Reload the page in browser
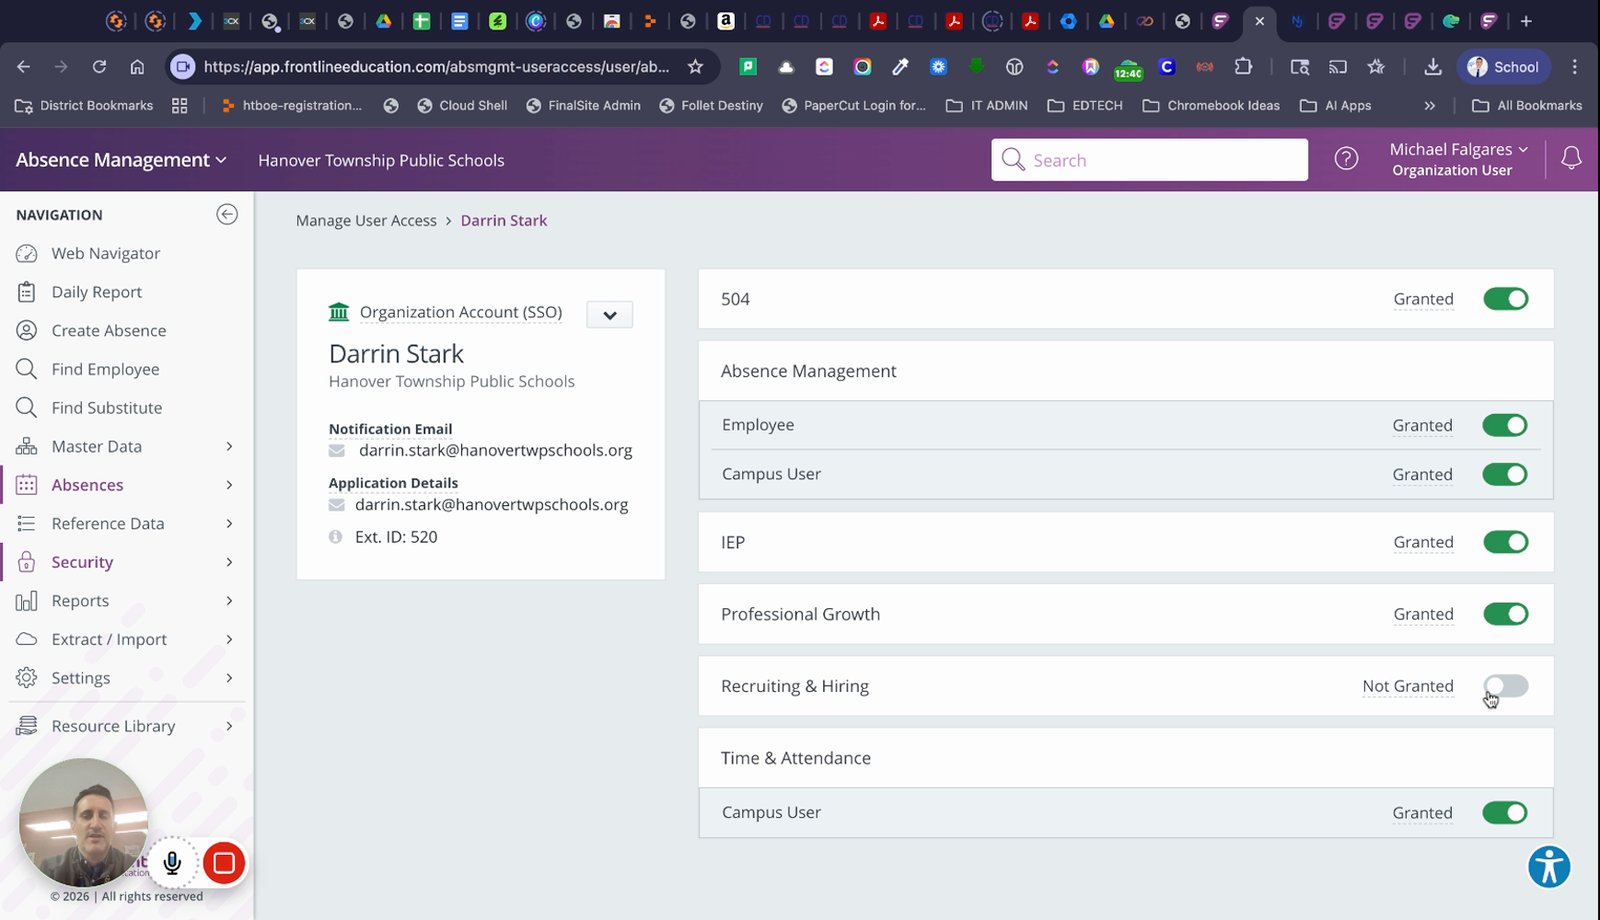 (x=99, y=67)
